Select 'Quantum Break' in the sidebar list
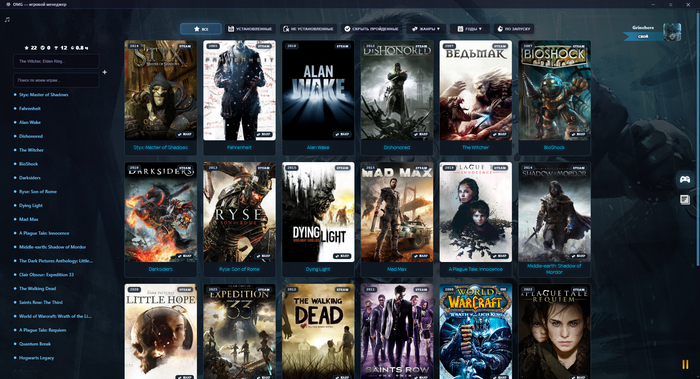 coord(35,344)
